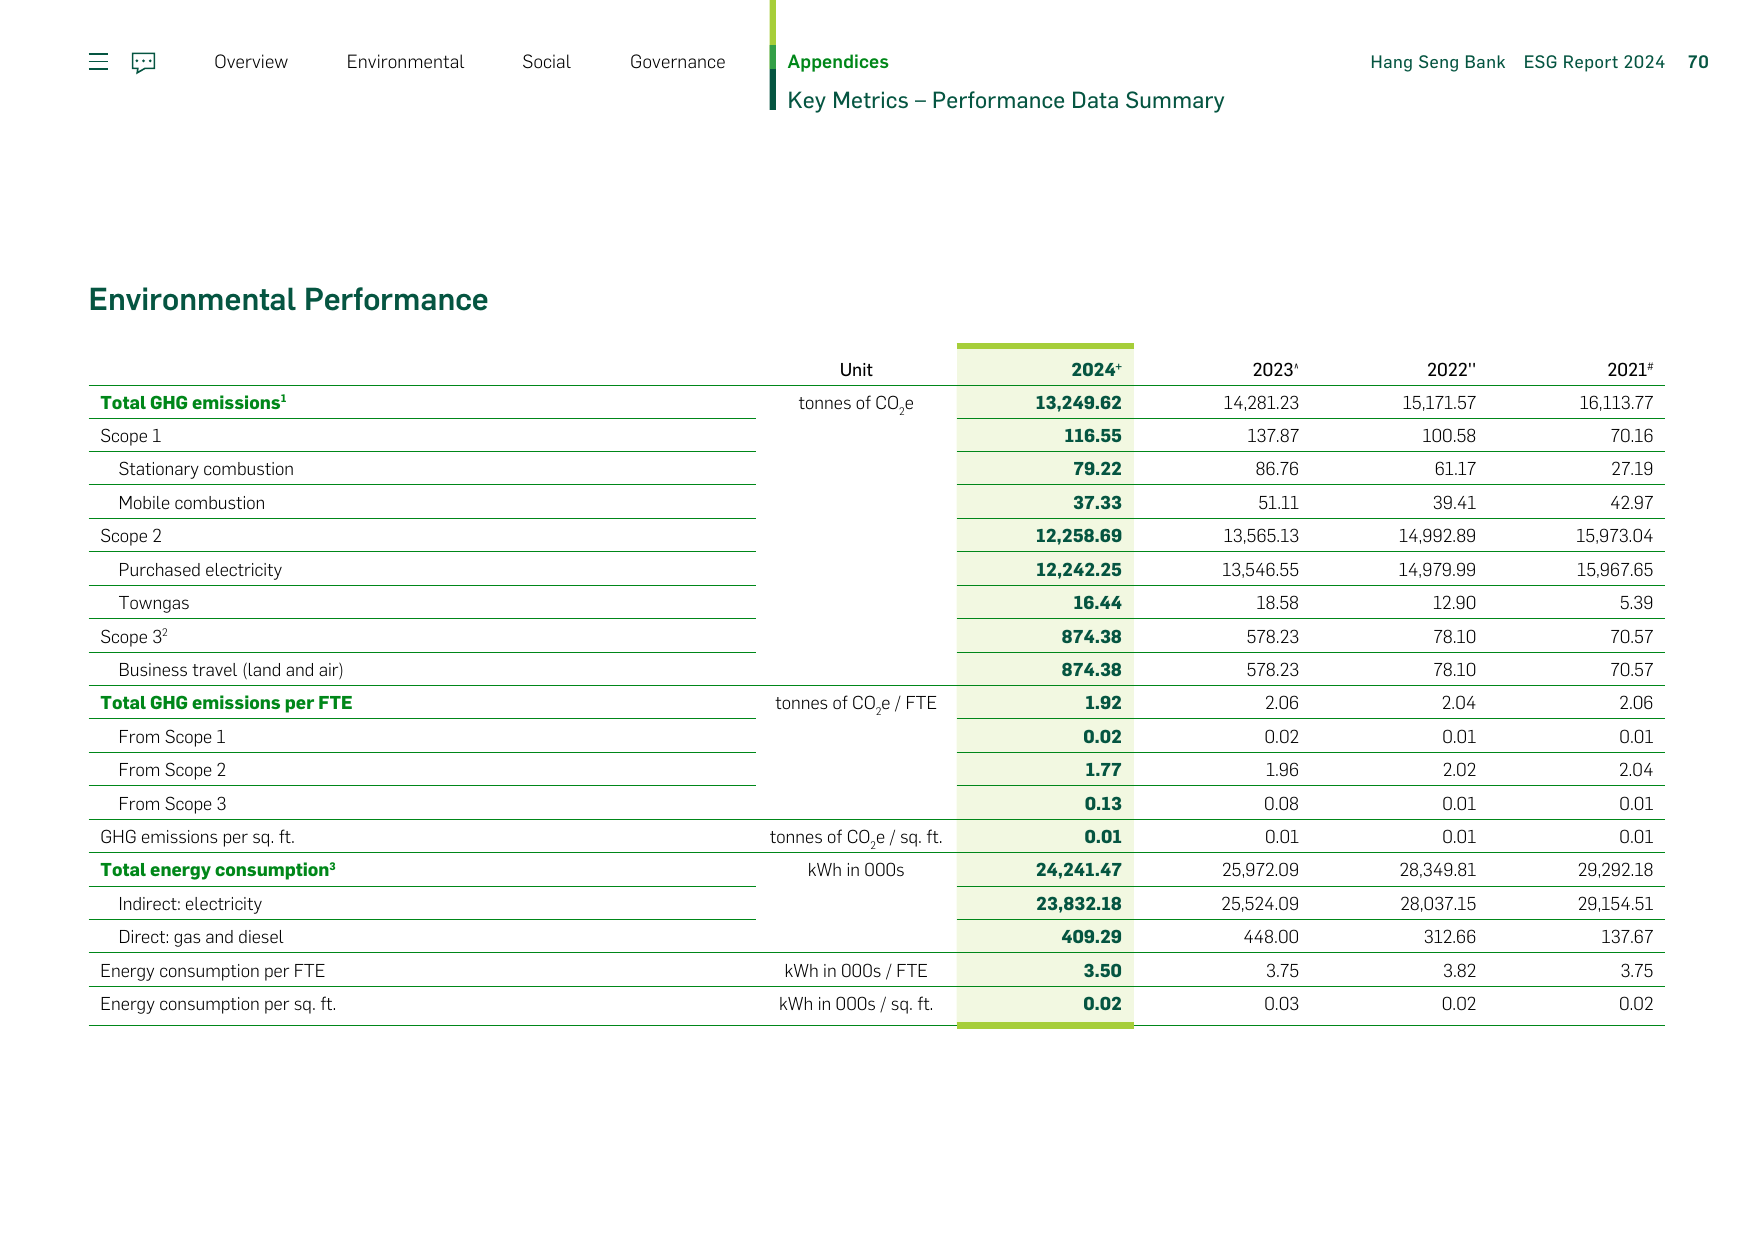Click the 2021 column header
The width and height of the screenshot is (1754, 1241).
click(1630, 370)
